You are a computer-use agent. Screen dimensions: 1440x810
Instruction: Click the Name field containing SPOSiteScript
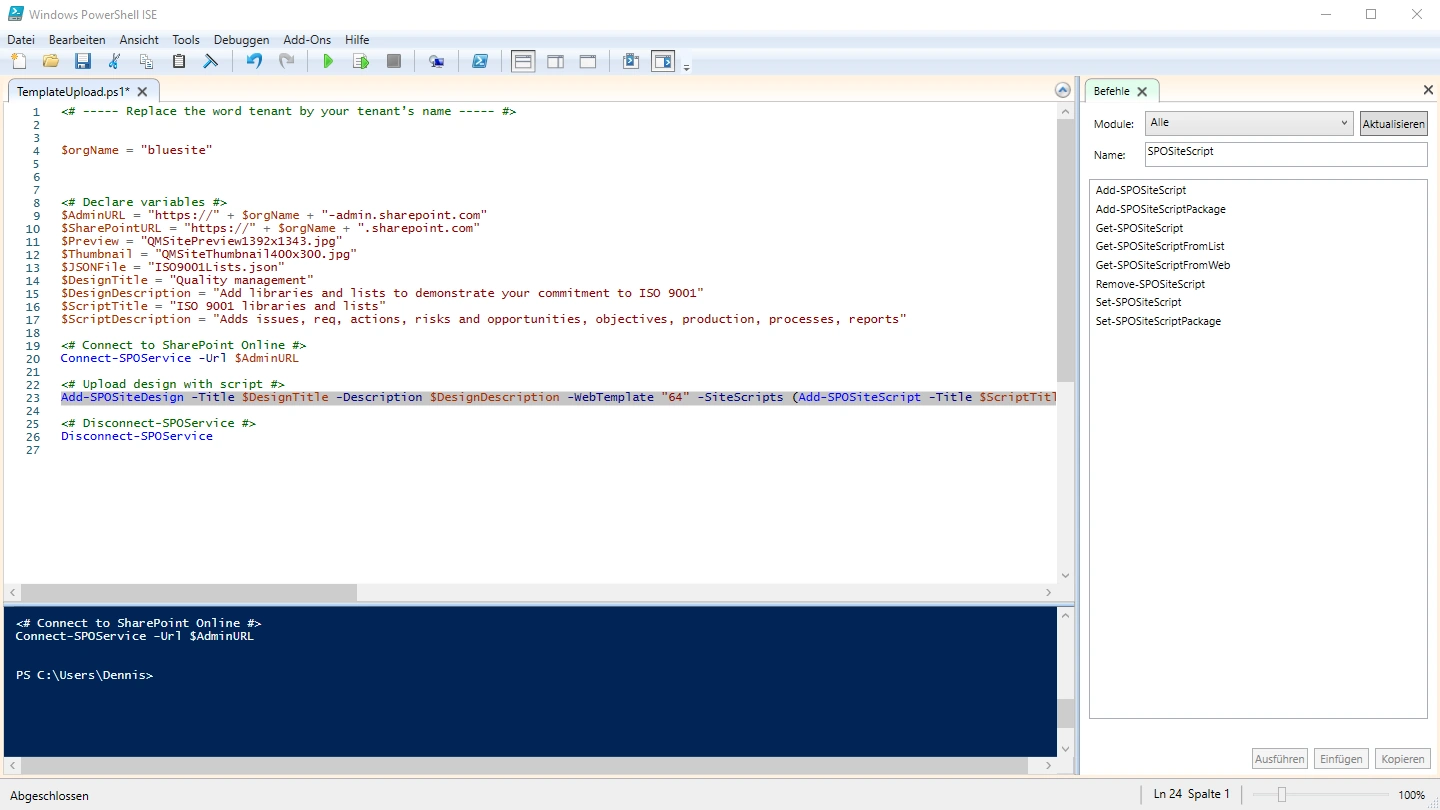1285,154
